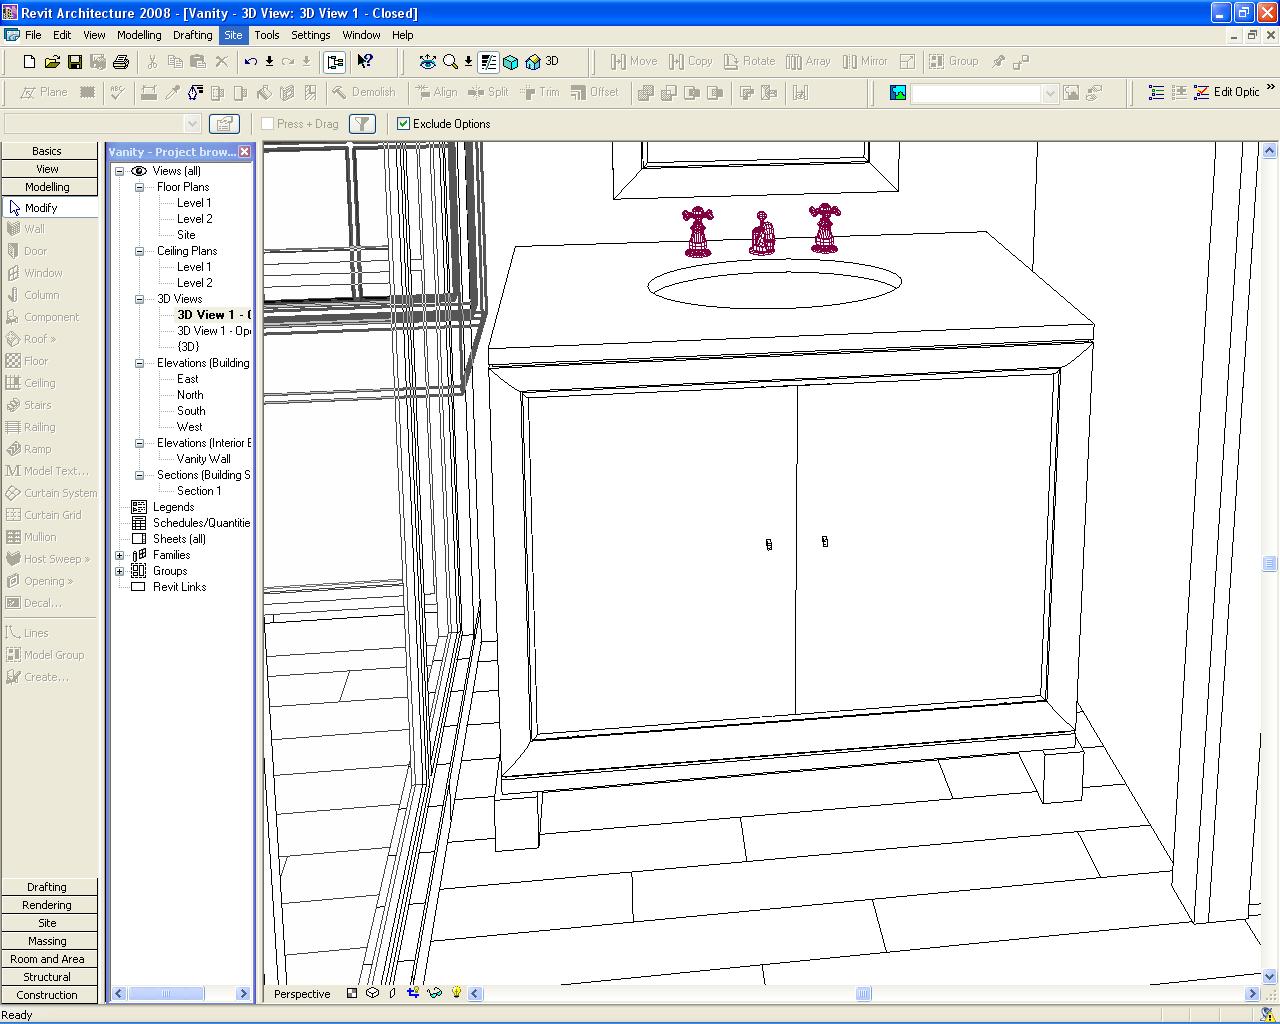Expand the Groups node in project browser
This screenshot has height=1024, width=1280.
pyautogui.click(x=120, y=571)
